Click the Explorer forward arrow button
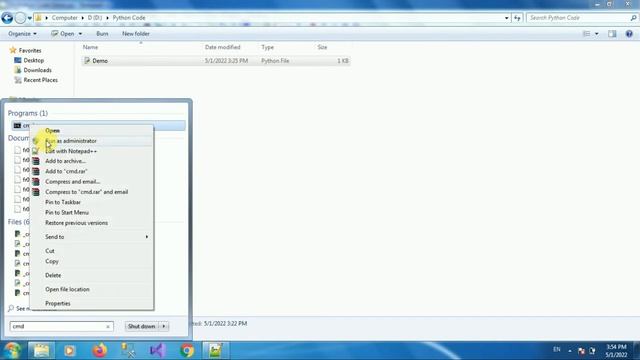The height and width of the screenshot is (360, 640). click(20, 18)
